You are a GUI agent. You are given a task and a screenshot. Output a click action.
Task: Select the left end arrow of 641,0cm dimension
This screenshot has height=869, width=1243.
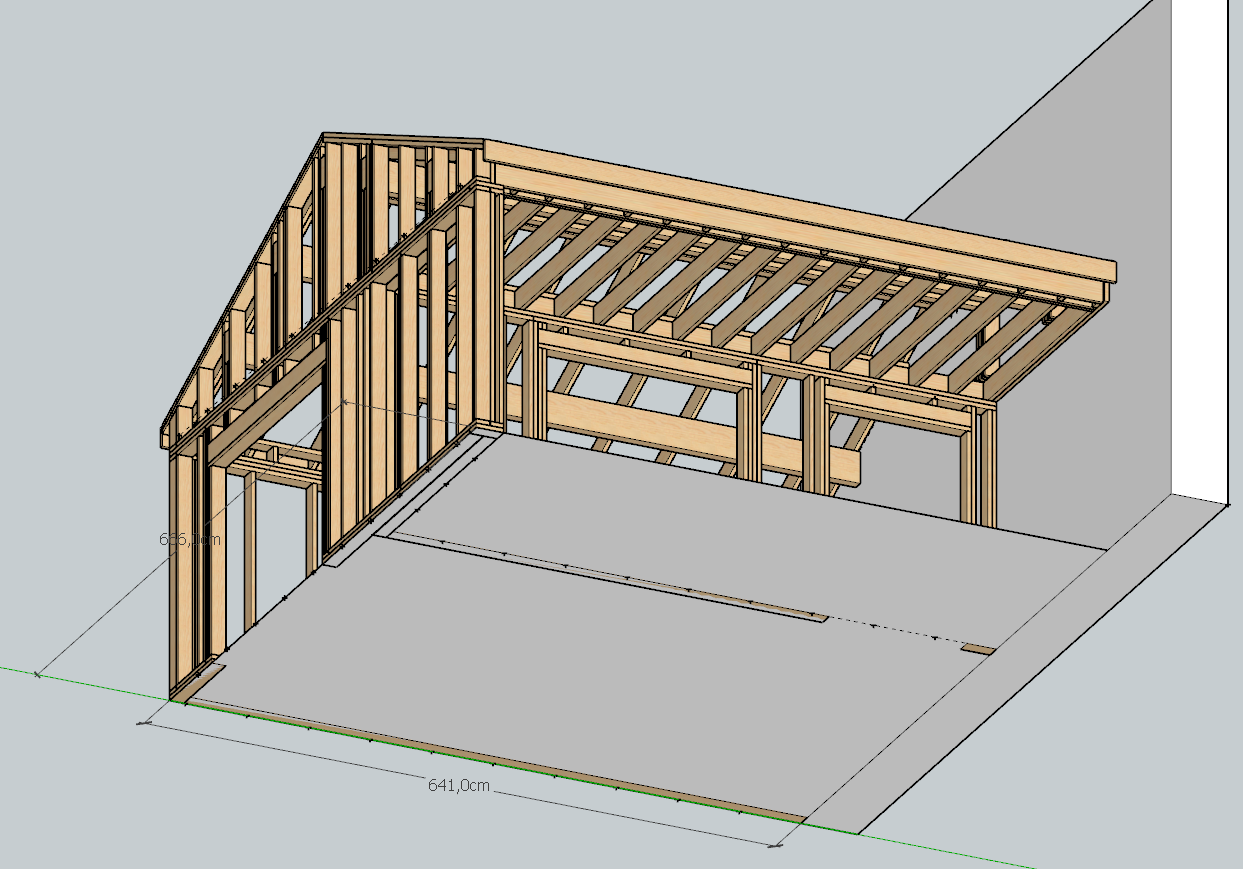point(149,722)
